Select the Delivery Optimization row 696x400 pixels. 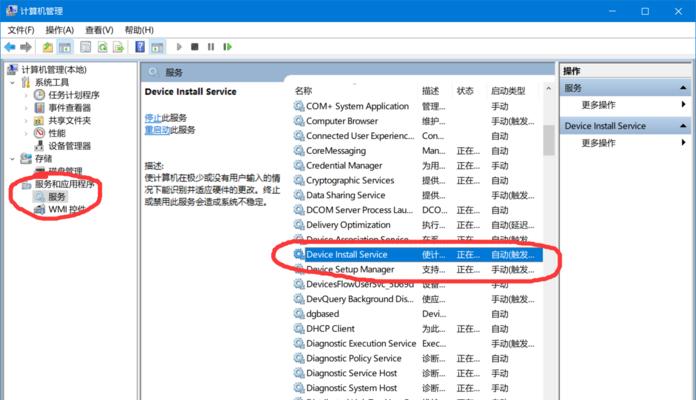[417, 225]
